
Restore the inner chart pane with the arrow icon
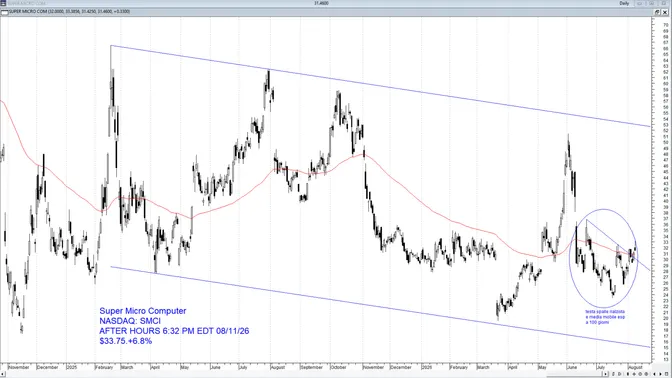pos(657,12)
